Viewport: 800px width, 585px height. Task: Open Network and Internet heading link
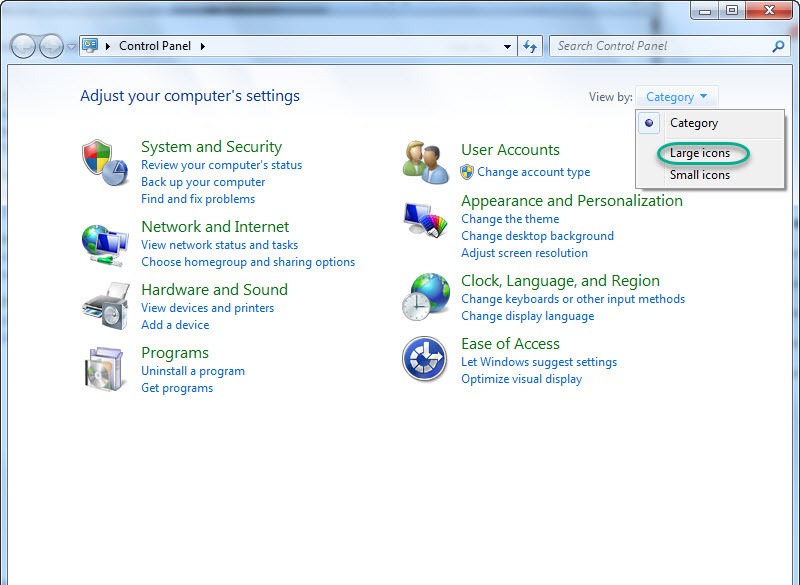coord(215,226)
